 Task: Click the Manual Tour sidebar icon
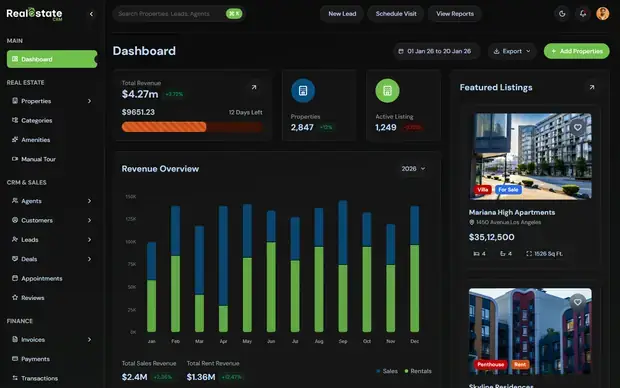(15, 159)
